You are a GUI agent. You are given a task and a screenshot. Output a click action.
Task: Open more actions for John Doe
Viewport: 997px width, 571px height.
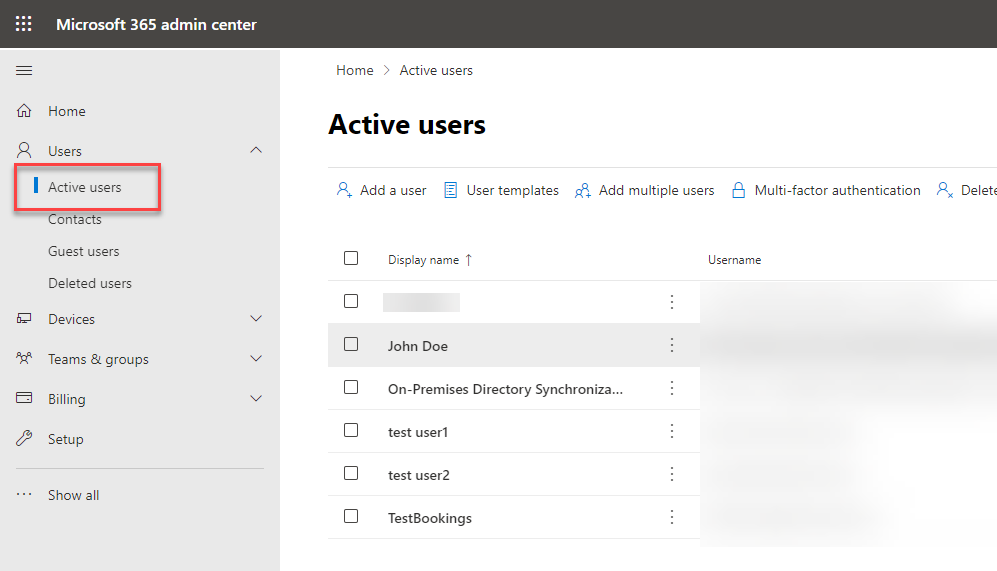[671, 345]
